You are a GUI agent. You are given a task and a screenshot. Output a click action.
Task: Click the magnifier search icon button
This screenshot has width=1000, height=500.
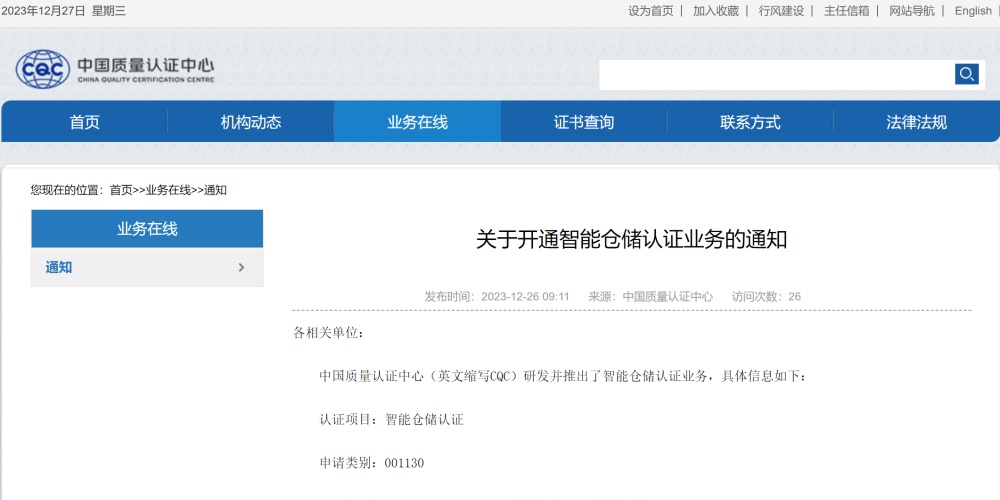point(966,74)
